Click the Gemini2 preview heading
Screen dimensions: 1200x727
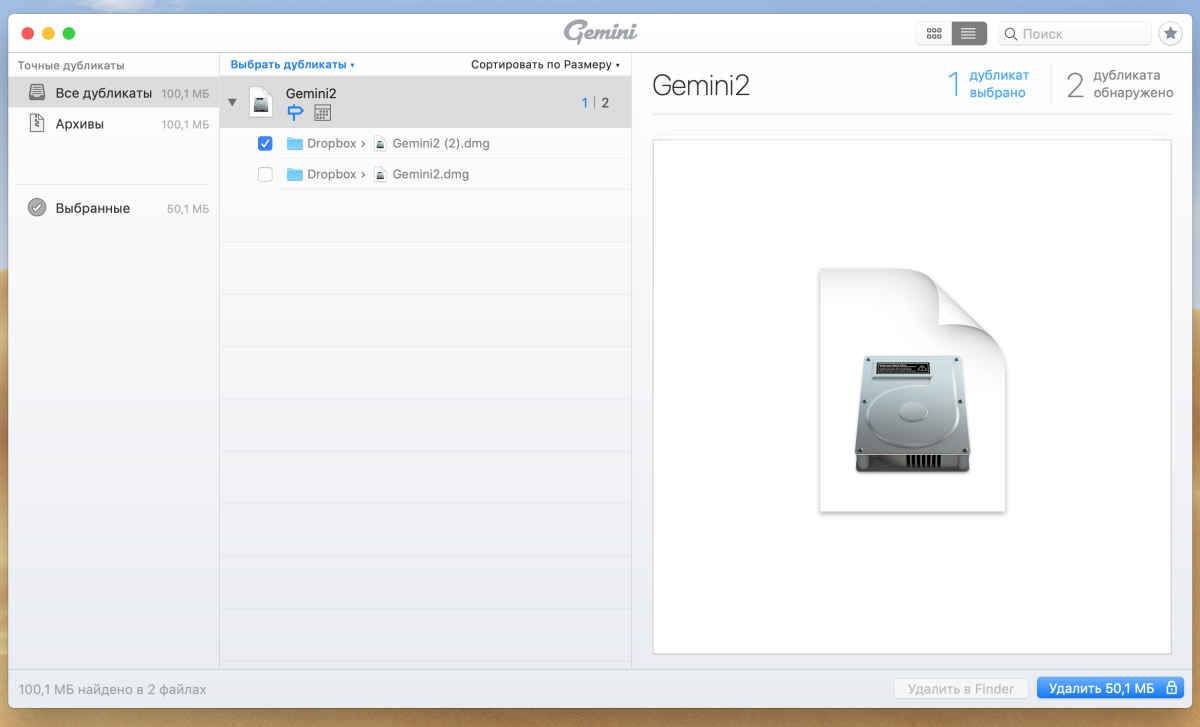[701, 85]
